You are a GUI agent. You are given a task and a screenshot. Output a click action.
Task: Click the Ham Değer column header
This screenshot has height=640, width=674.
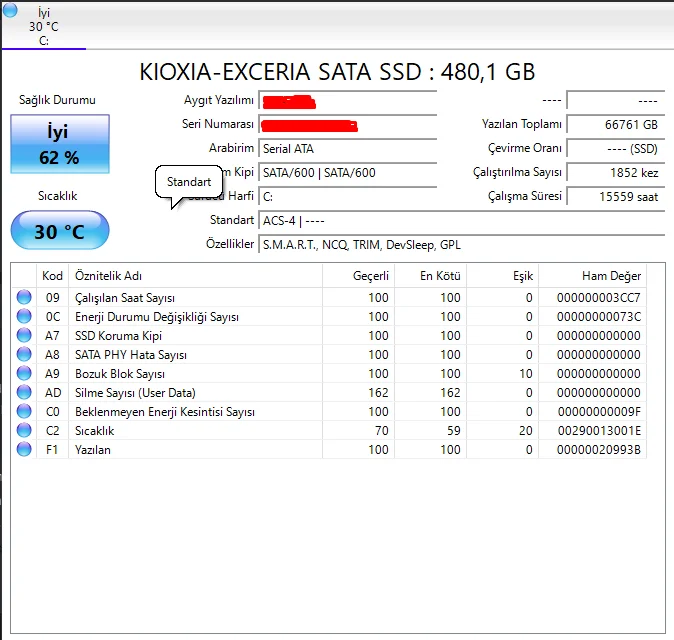click(x=593, y=276)
